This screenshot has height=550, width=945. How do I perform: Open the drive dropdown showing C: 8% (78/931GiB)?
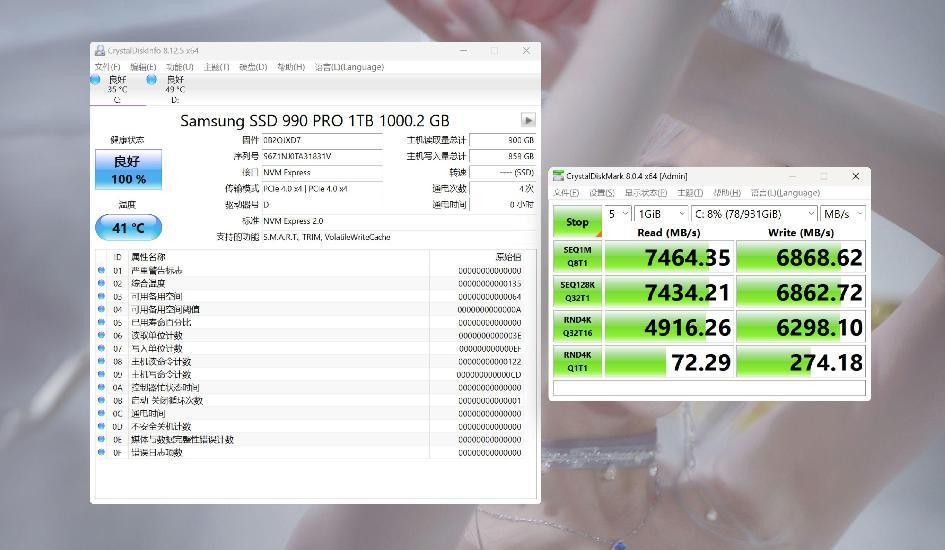755,214
